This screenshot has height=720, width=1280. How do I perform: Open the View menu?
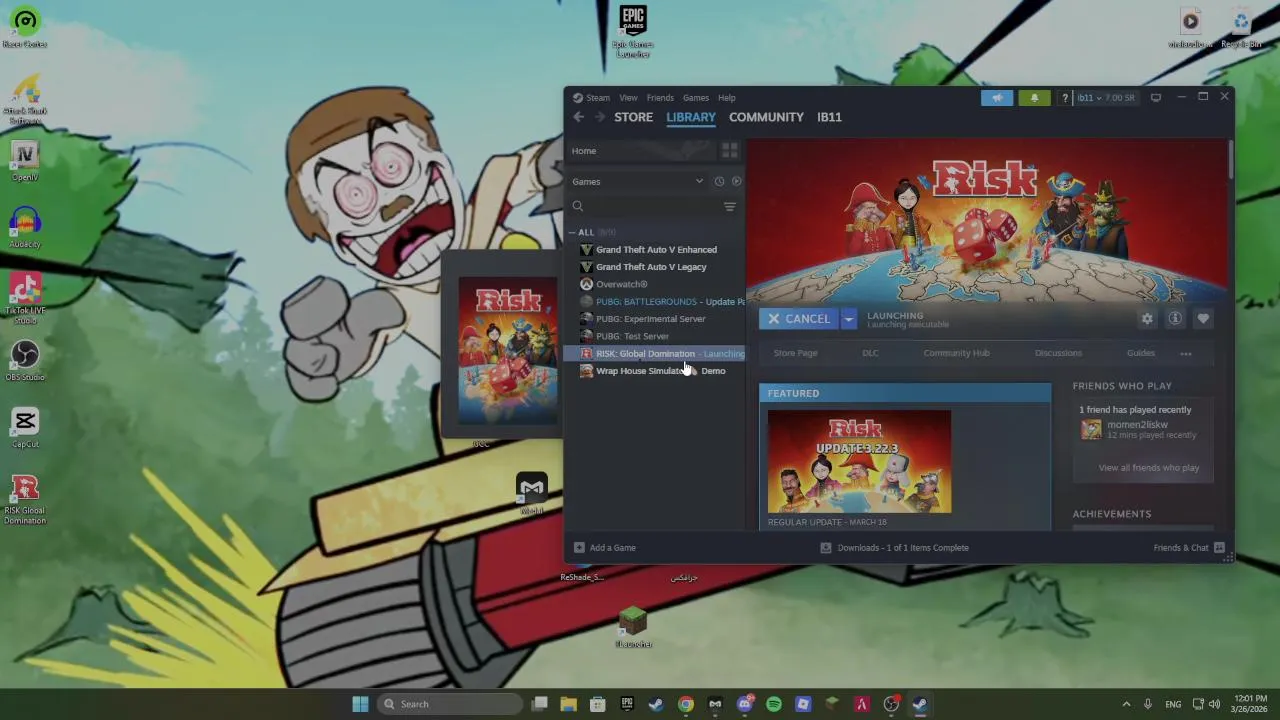coord(628,98)
